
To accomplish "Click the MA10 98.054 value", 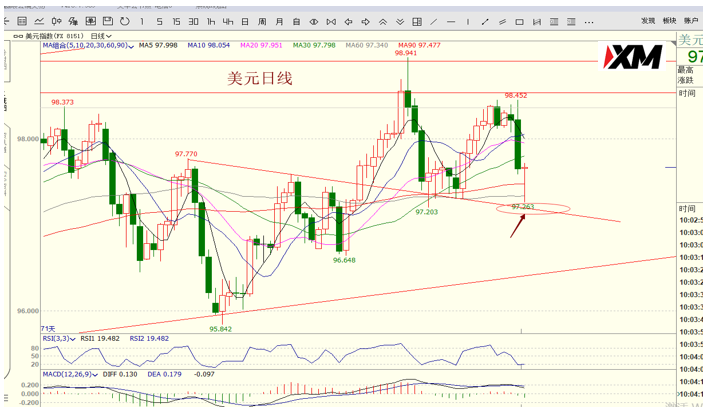I will pyautogui.click(x=209, y=45).
